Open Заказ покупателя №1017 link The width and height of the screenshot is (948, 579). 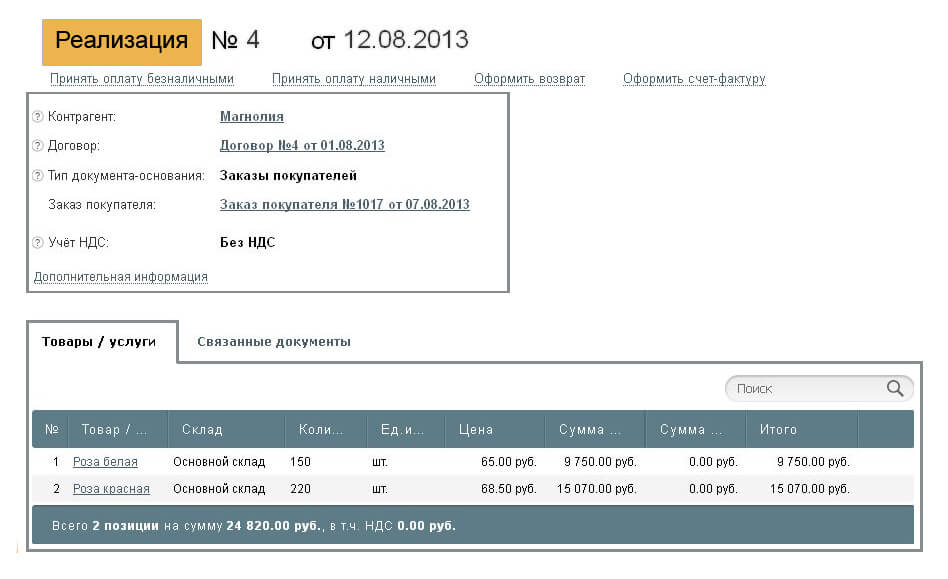coord(344,205)
